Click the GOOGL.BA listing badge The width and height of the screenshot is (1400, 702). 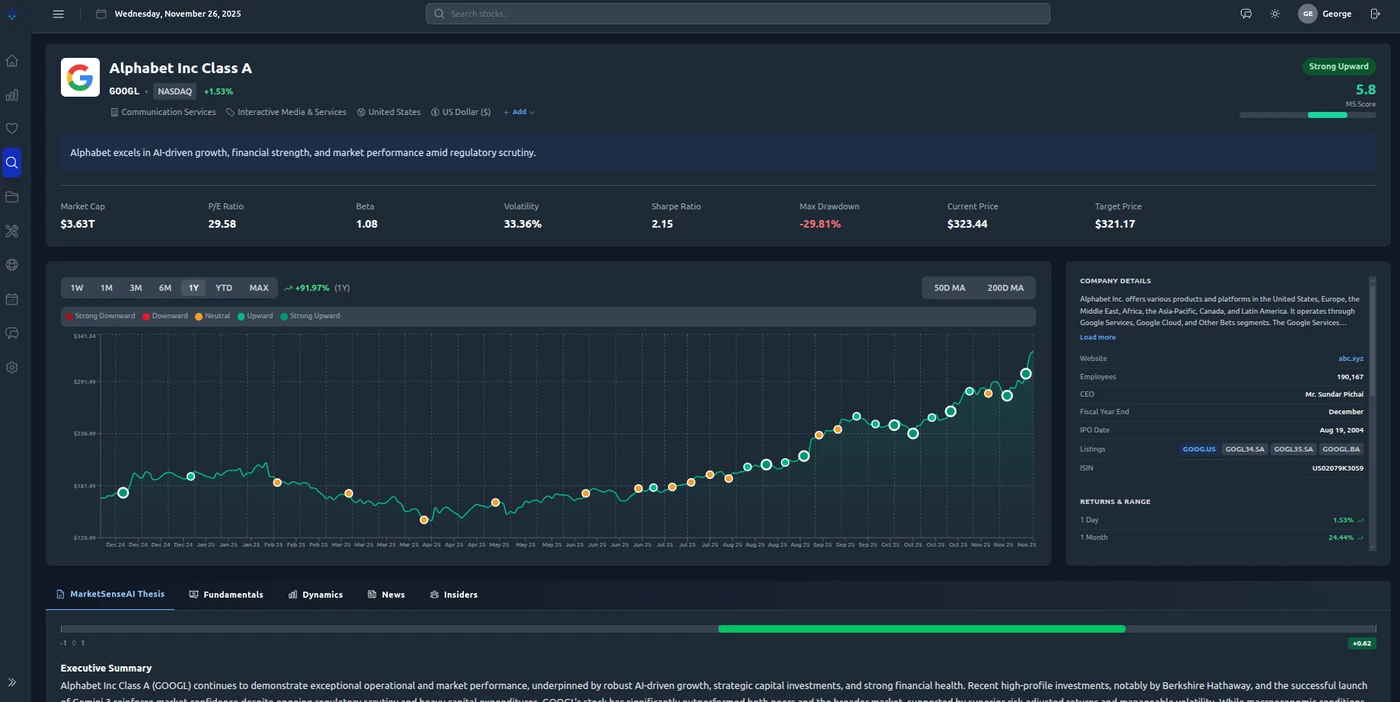(x=1341, y=449)
